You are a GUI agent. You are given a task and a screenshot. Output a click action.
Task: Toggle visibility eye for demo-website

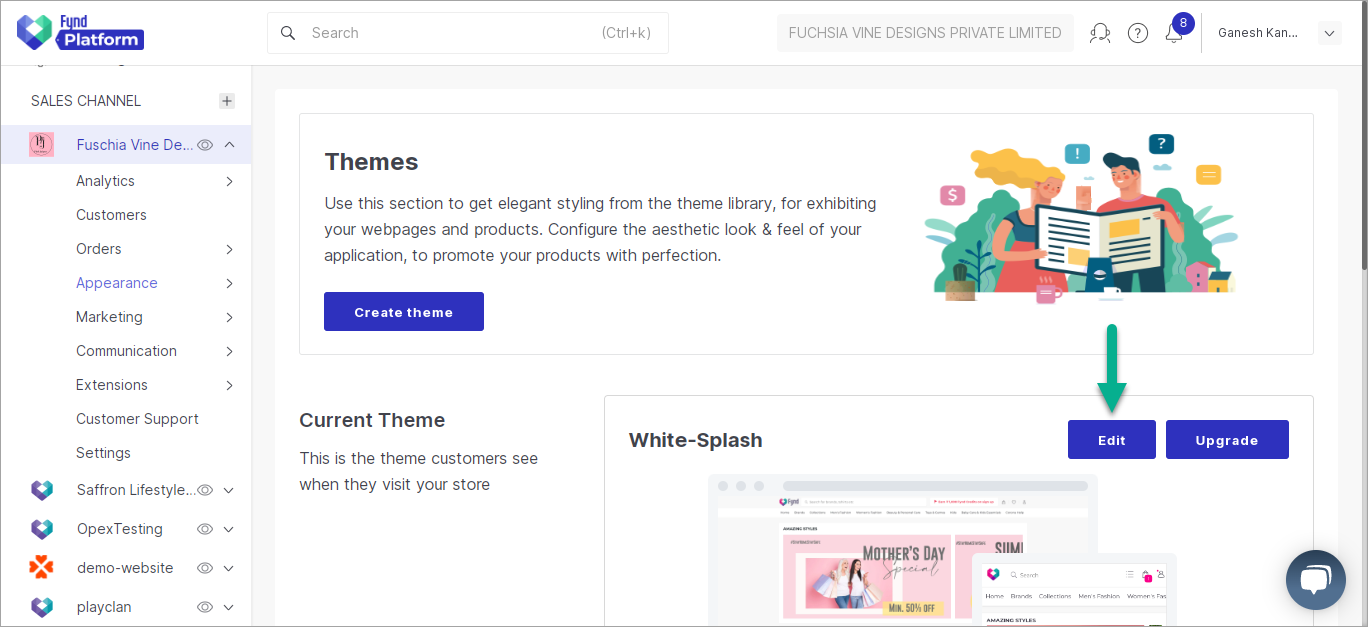point(205,568)
